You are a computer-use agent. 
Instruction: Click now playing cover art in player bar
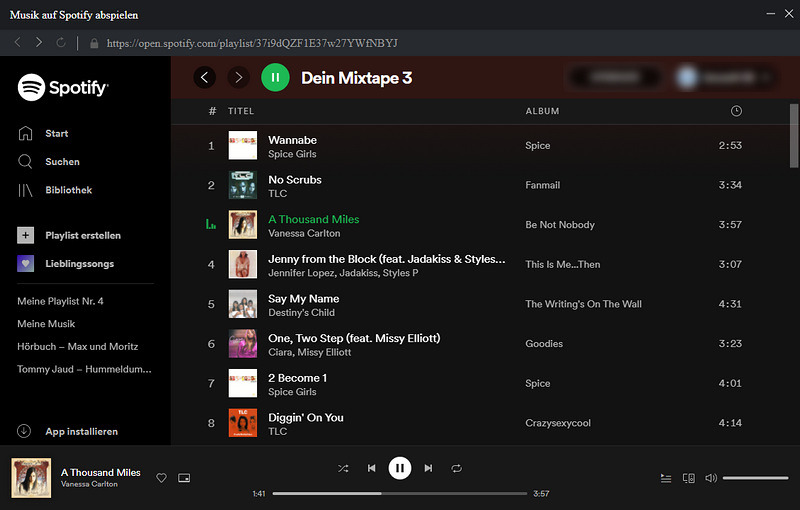(31, 478)
